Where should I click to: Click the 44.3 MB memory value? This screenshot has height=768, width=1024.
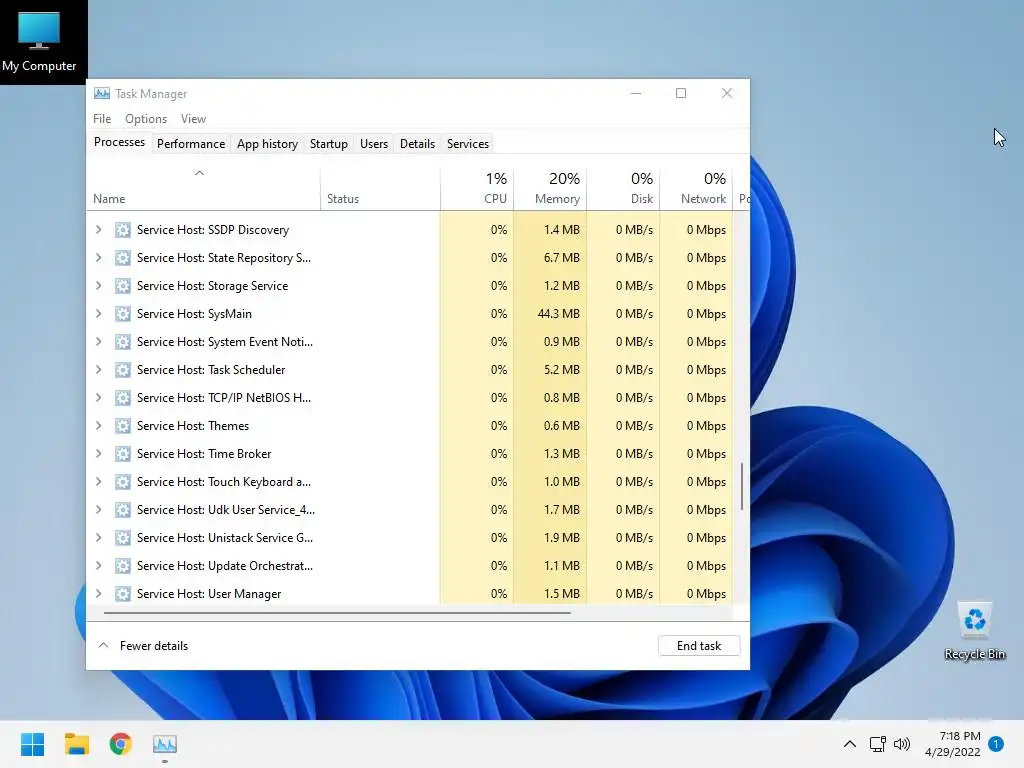(x=558, y=314)
